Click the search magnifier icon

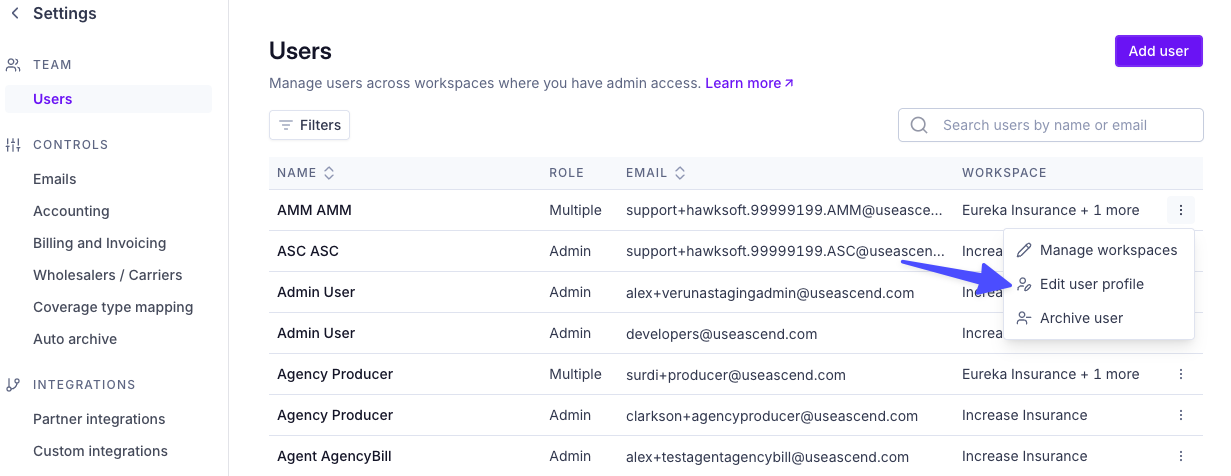tap(919, 125)
